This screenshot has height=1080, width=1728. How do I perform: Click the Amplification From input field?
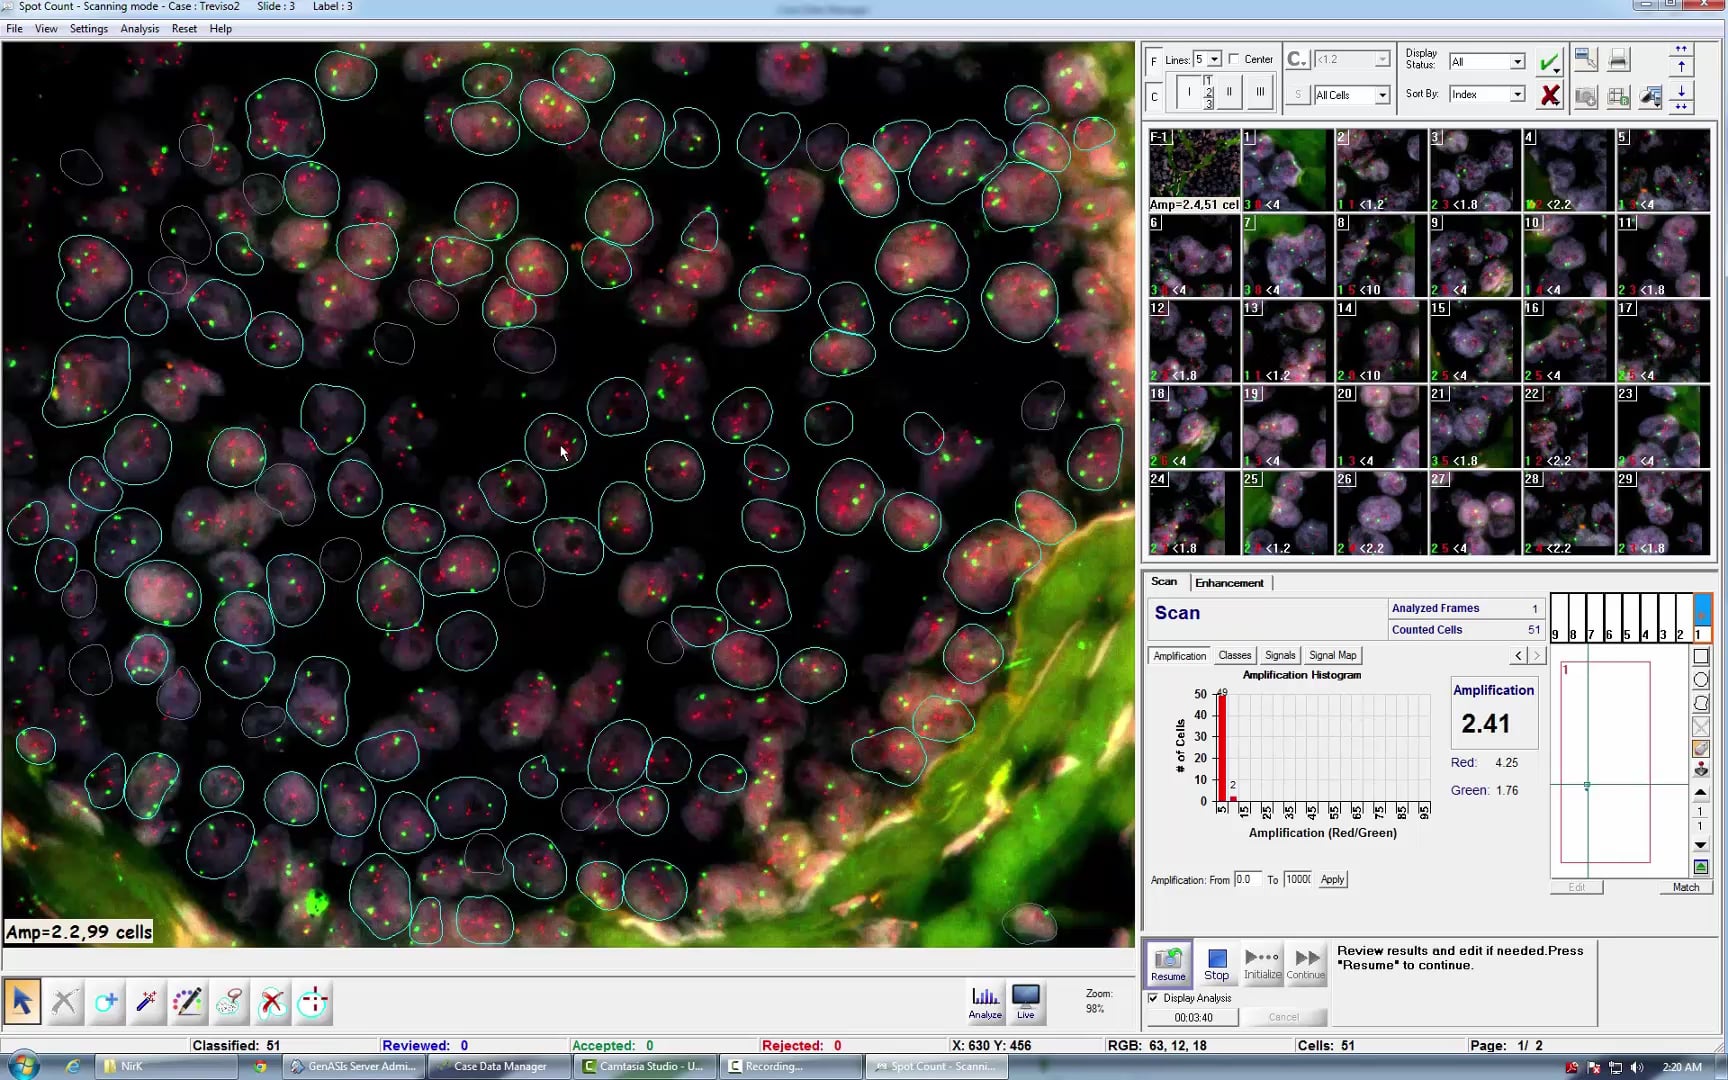click(x=1246, y=880)
